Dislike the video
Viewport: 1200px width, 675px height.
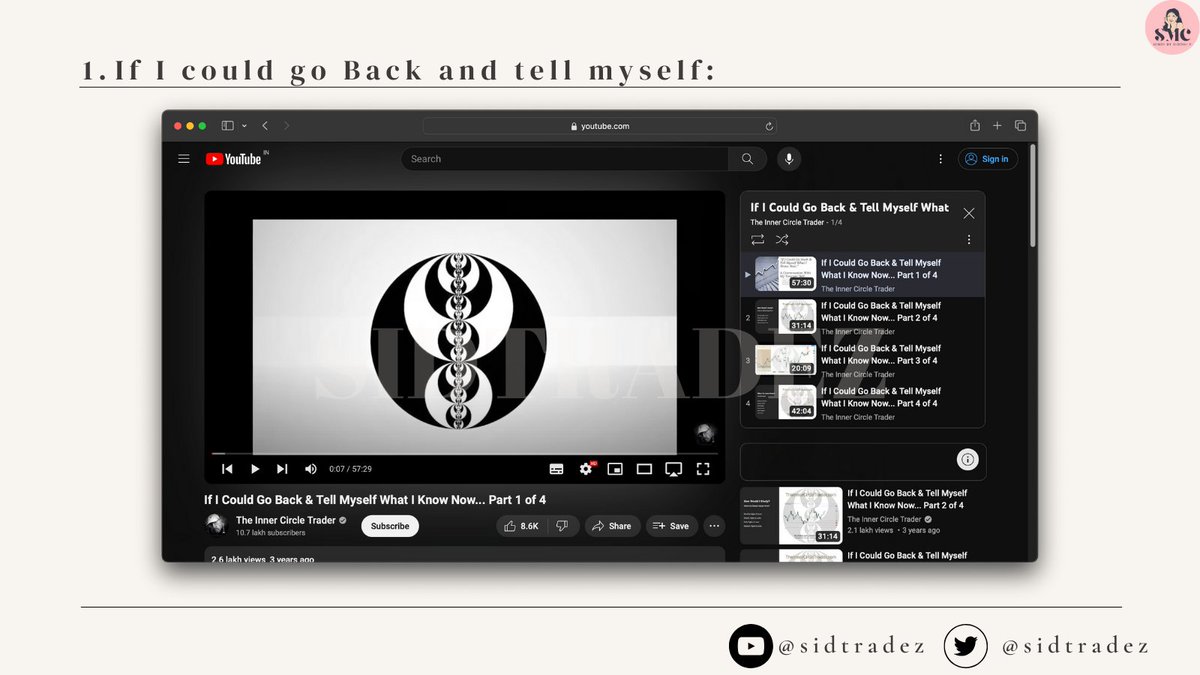(x=562, y=525)
